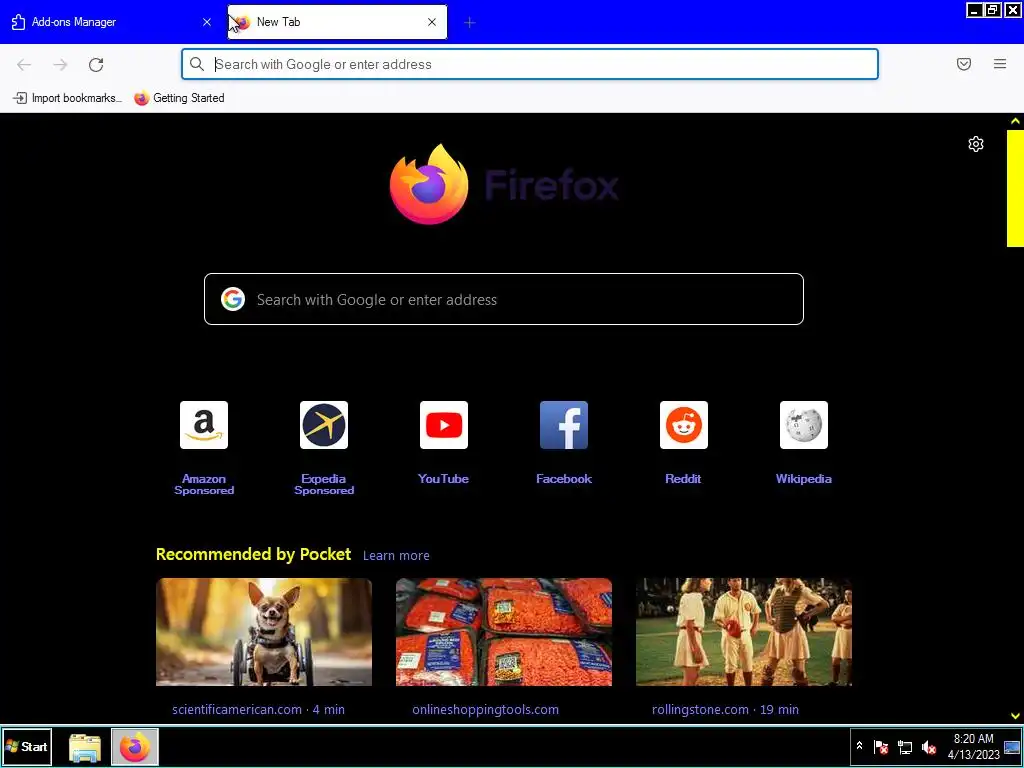Minimize the Firefox window
1024x768 pixels.
point(974,10)
